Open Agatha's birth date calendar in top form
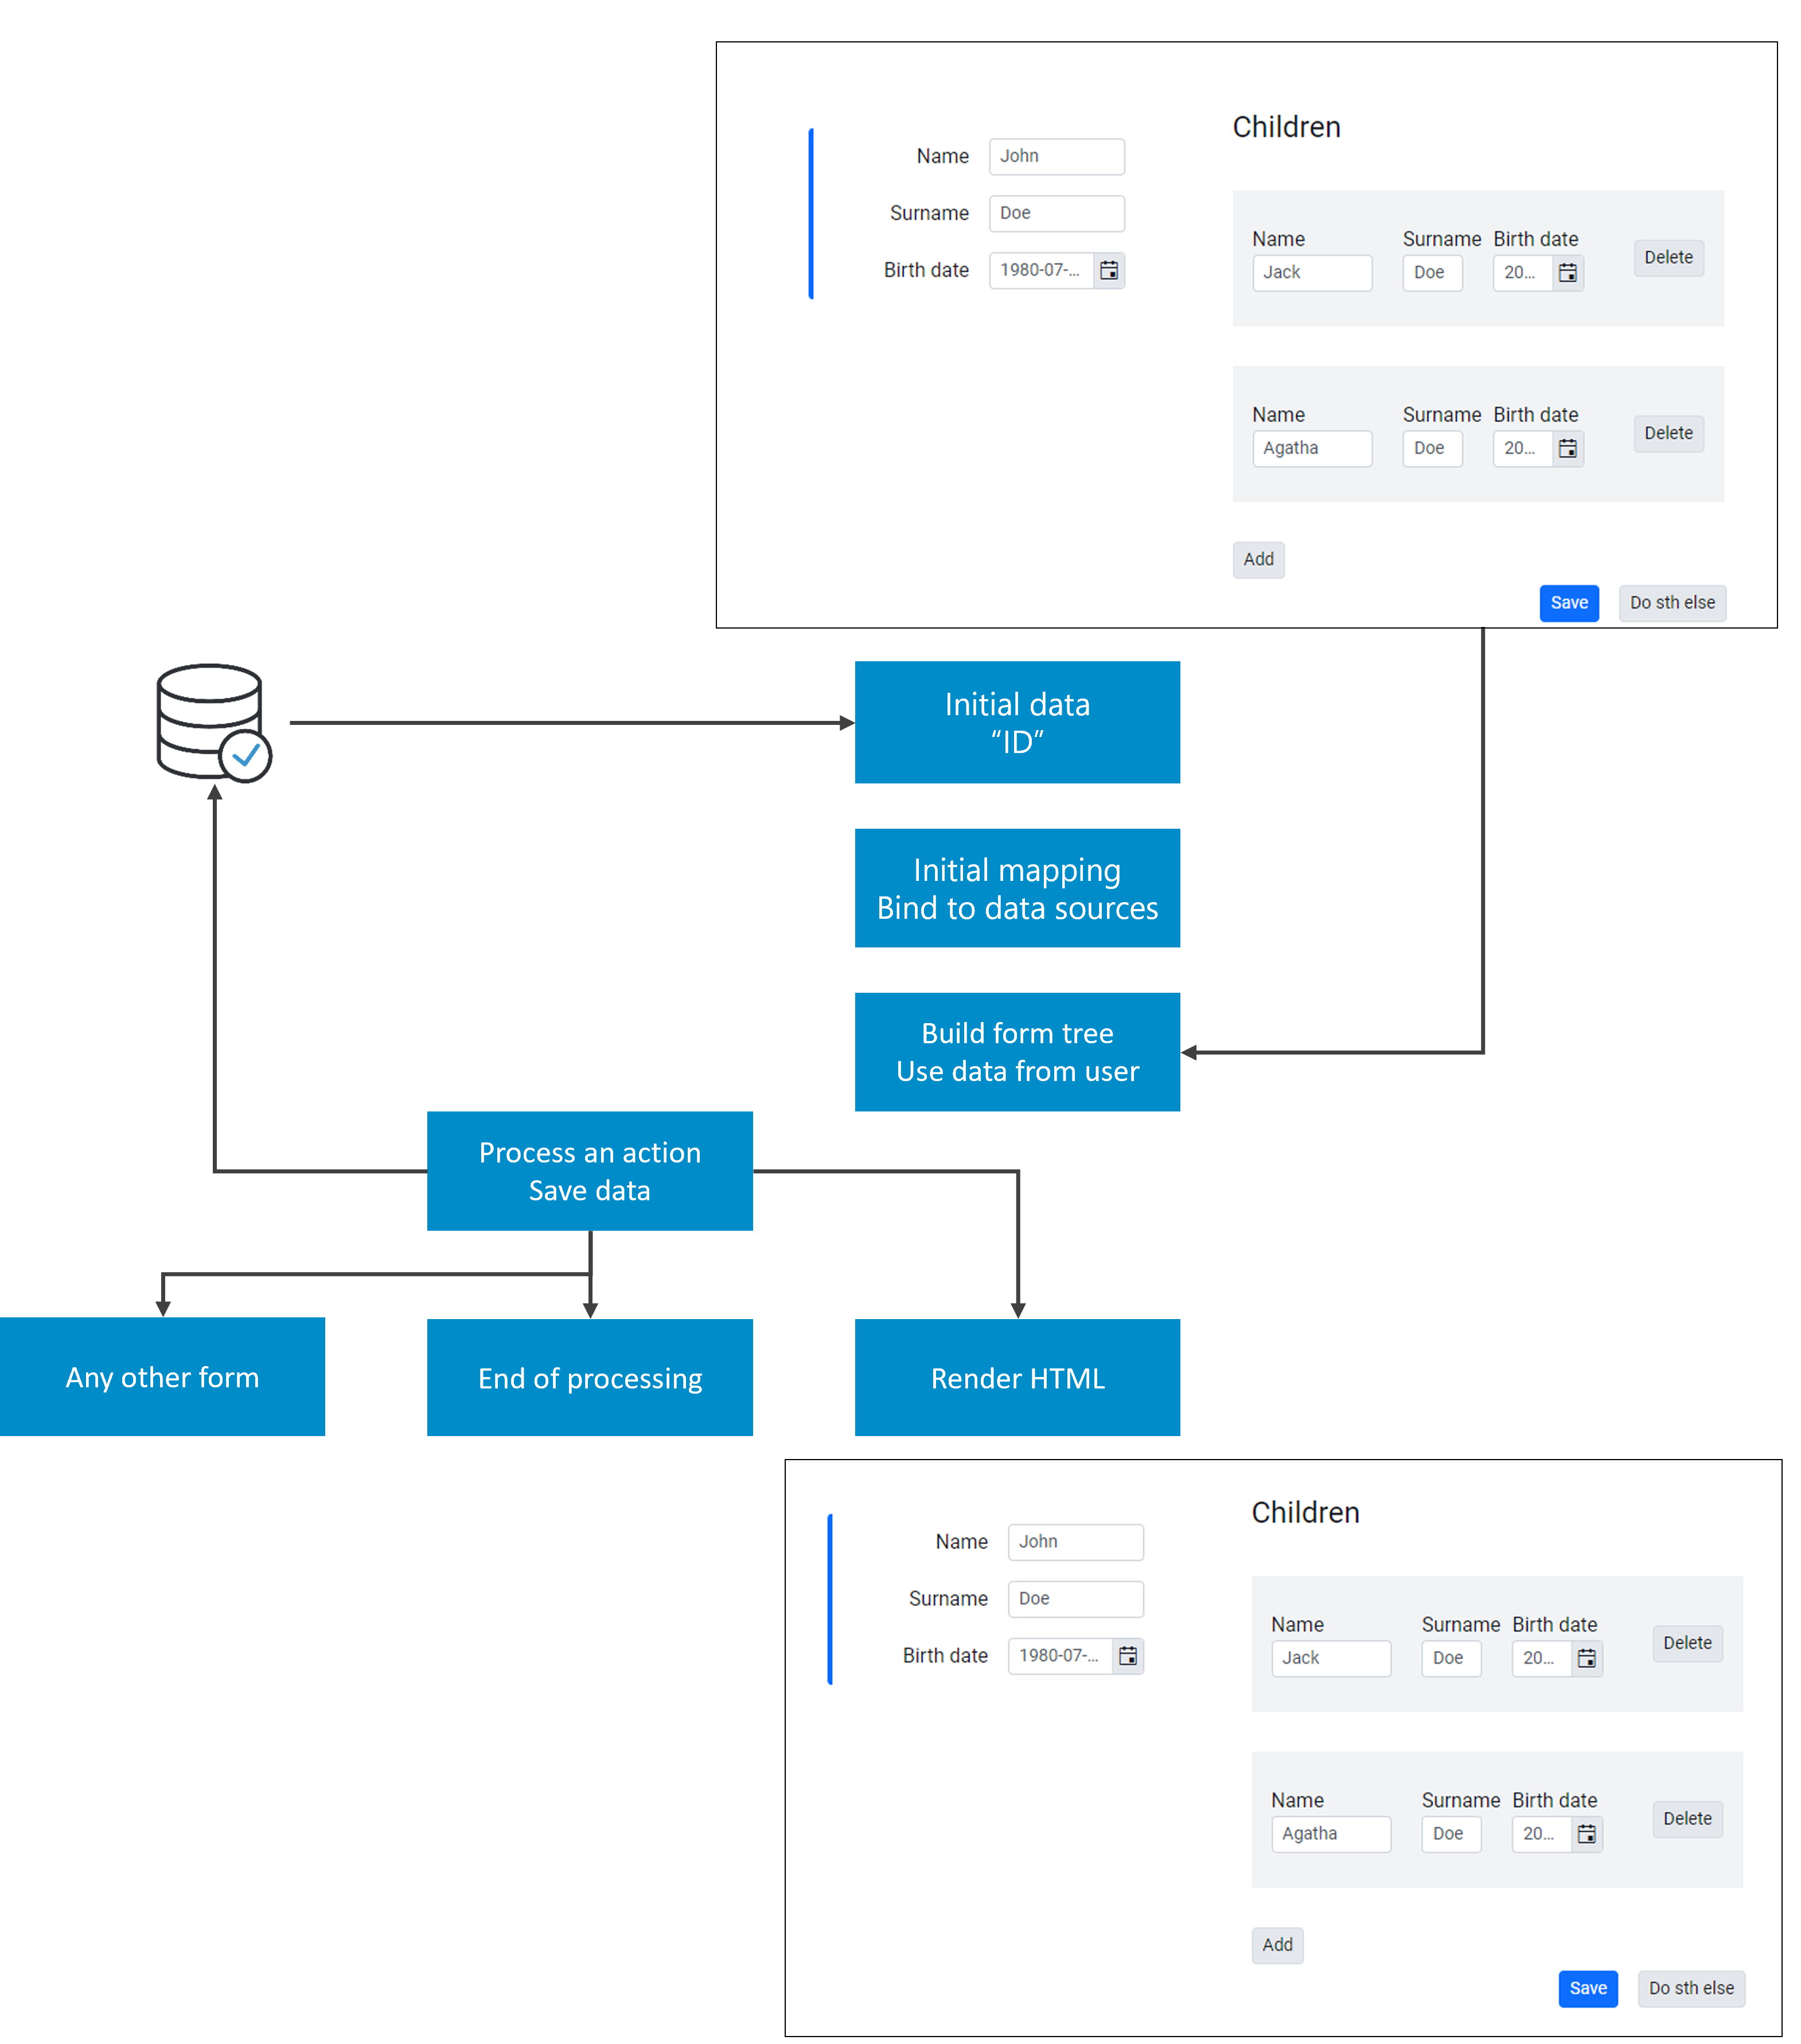The width and height of the screenshot is (1801, 2044). click(x=1568, y=448)
